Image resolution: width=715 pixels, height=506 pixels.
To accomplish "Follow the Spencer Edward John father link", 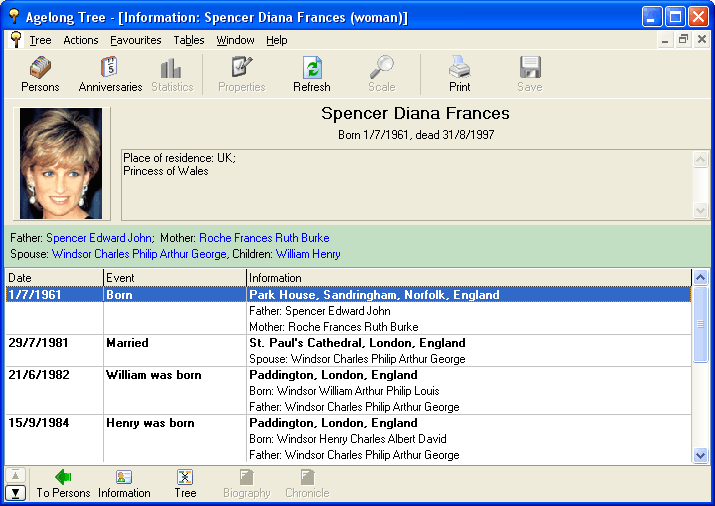I will (99, 238).
